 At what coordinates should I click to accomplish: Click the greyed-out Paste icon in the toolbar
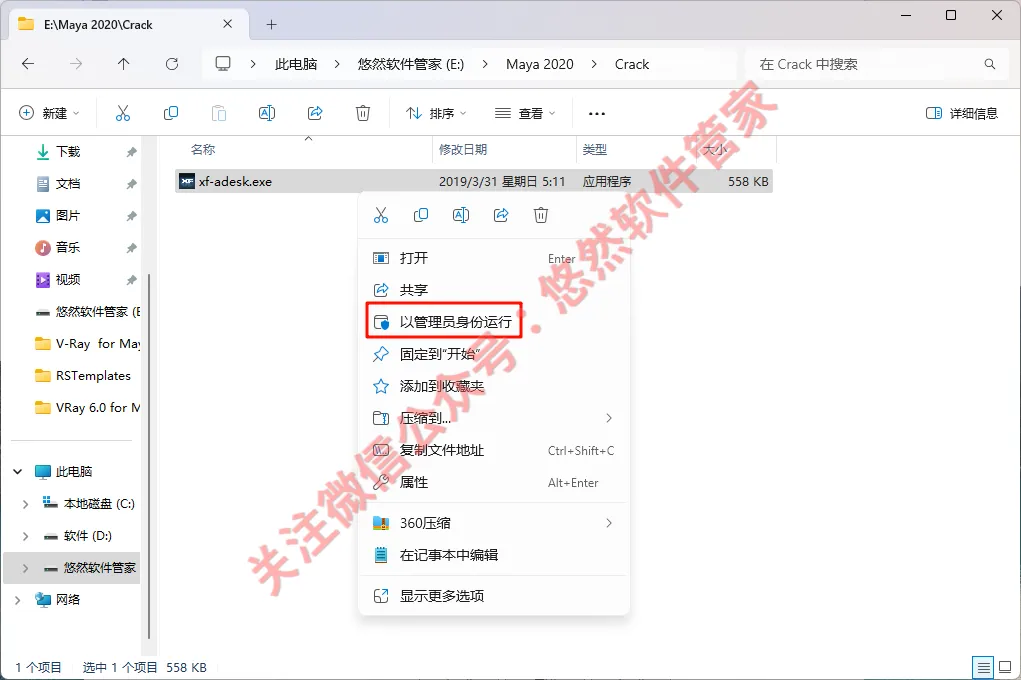(219, 113)
